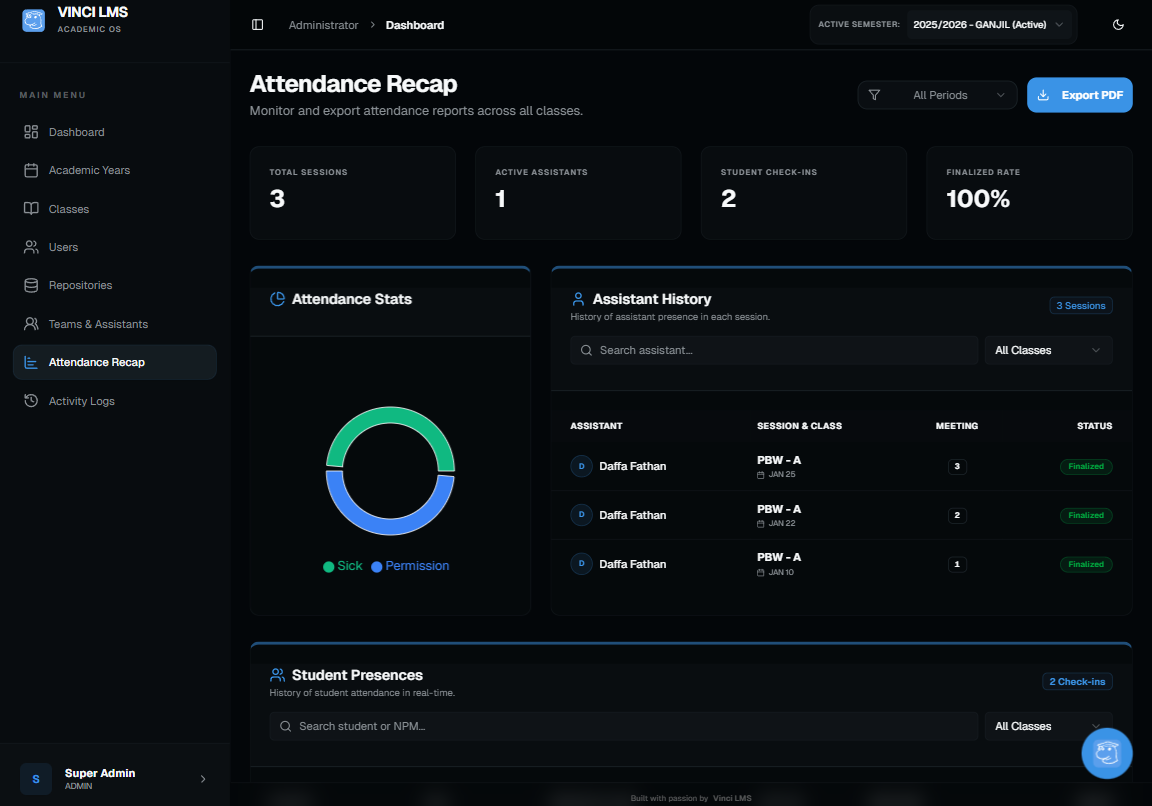This screenshot has width=1152, height=806.
Task: Expand the Super Admin profile chevron
Action: click(203, 779)
